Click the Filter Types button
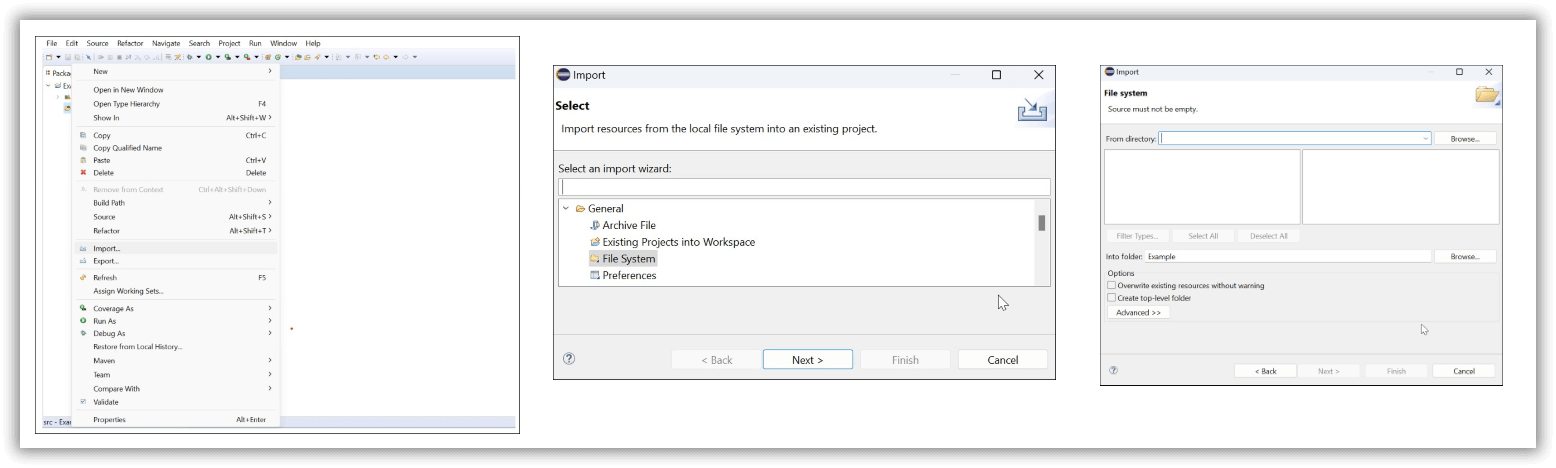 tap(1137, 236)
